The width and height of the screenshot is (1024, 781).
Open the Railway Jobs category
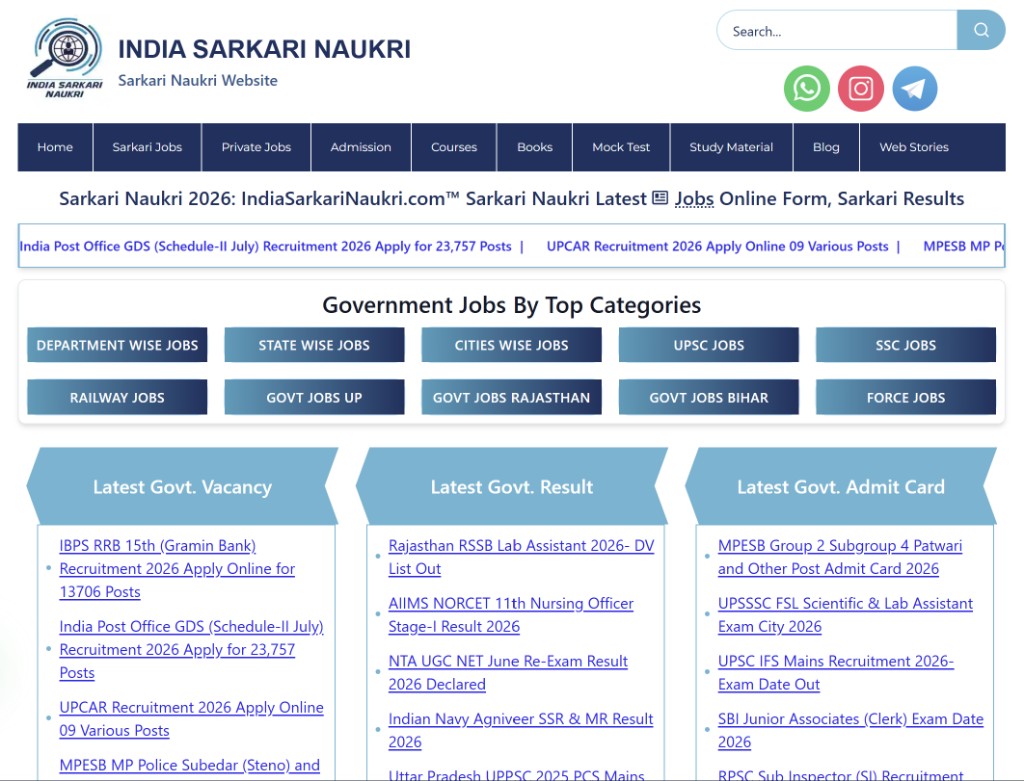(117, 397)
